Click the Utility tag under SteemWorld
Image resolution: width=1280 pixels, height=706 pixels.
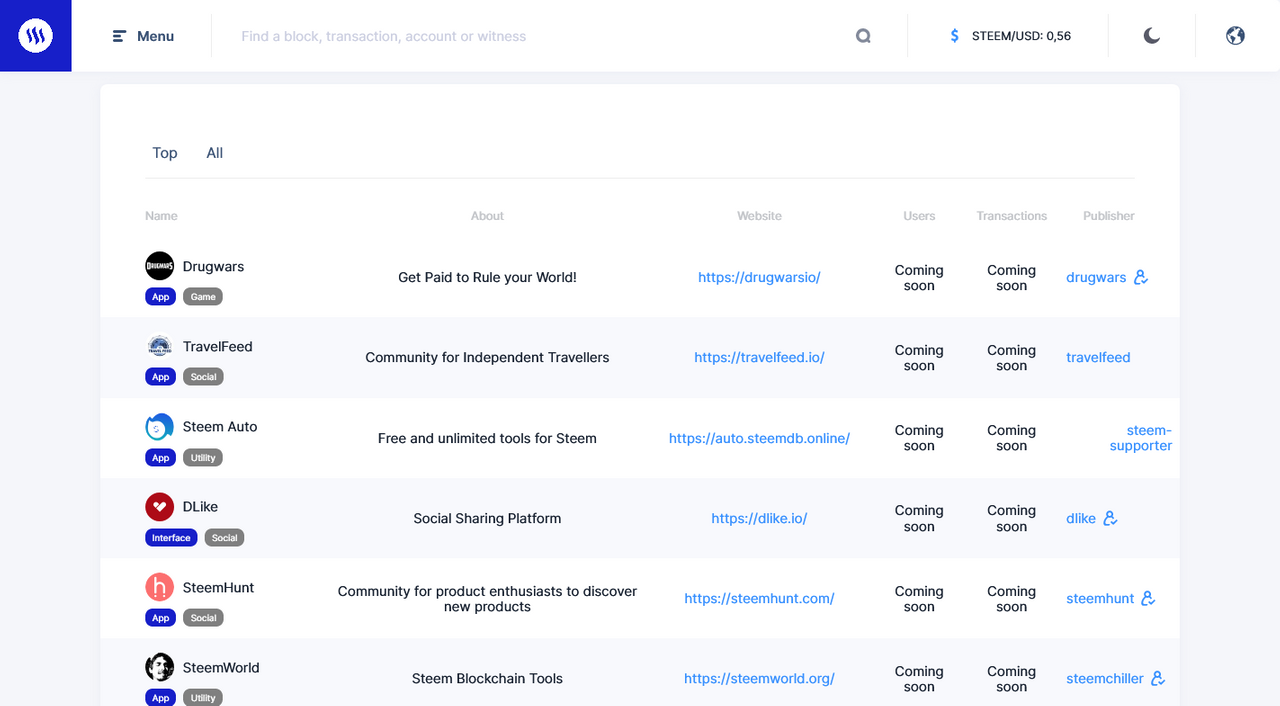(x=203, y=698)
